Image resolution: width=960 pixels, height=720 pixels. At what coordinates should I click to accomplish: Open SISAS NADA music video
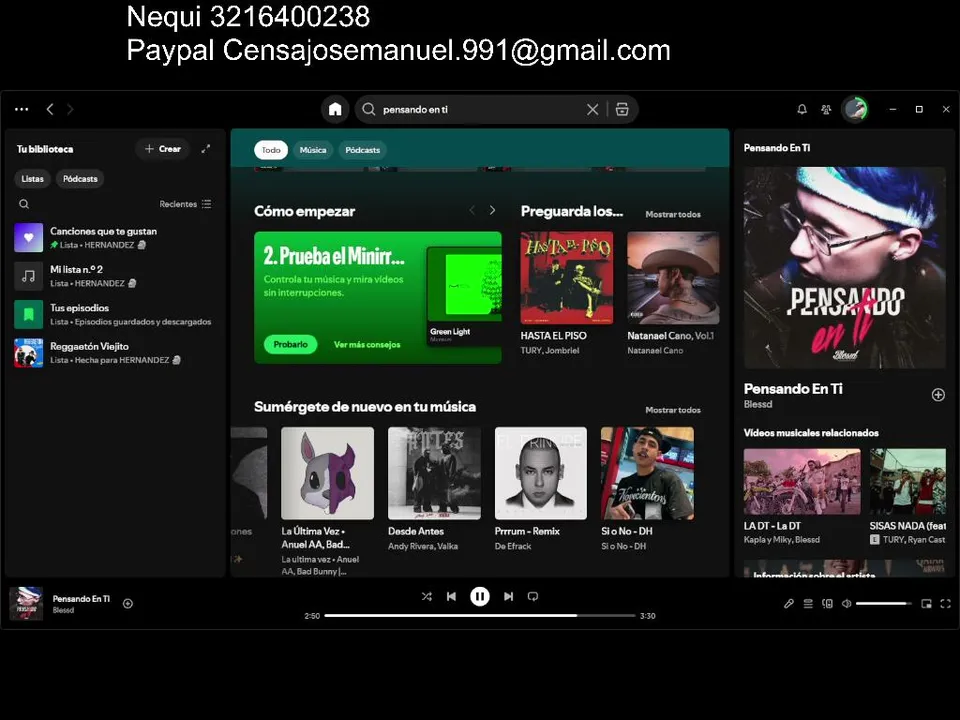pos(908,497)
